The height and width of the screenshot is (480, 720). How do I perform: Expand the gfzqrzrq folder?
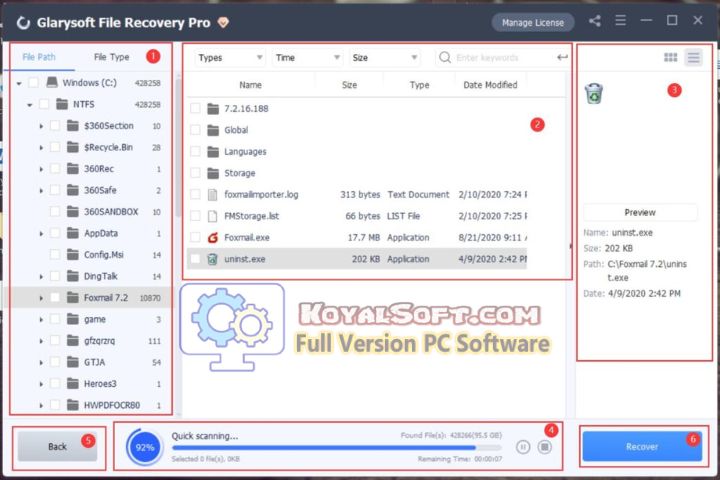41,341
